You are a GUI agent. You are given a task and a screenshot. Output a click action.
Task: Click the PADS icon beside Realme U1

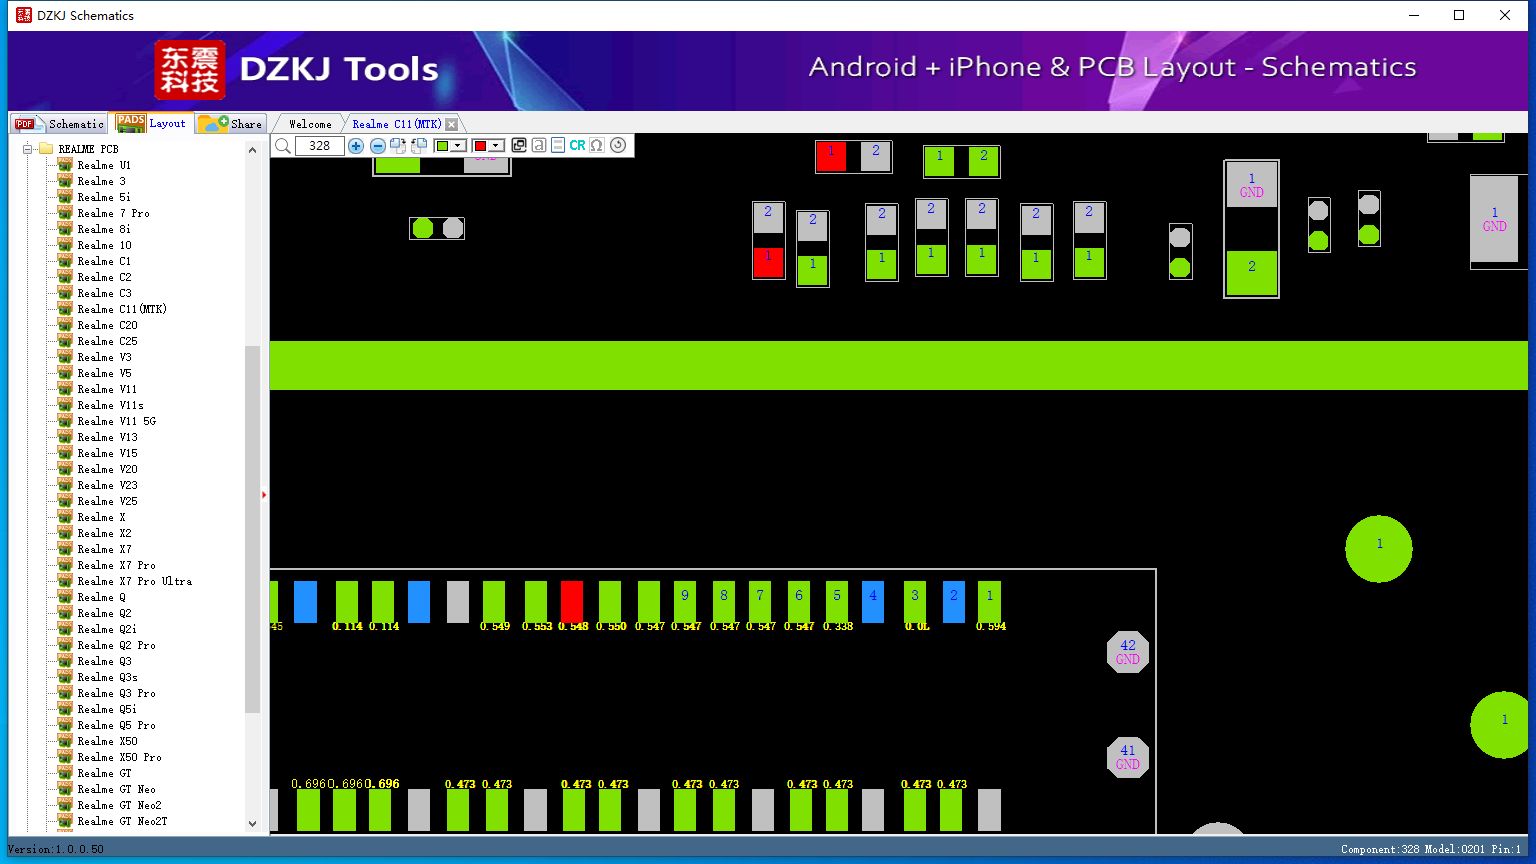65,165
